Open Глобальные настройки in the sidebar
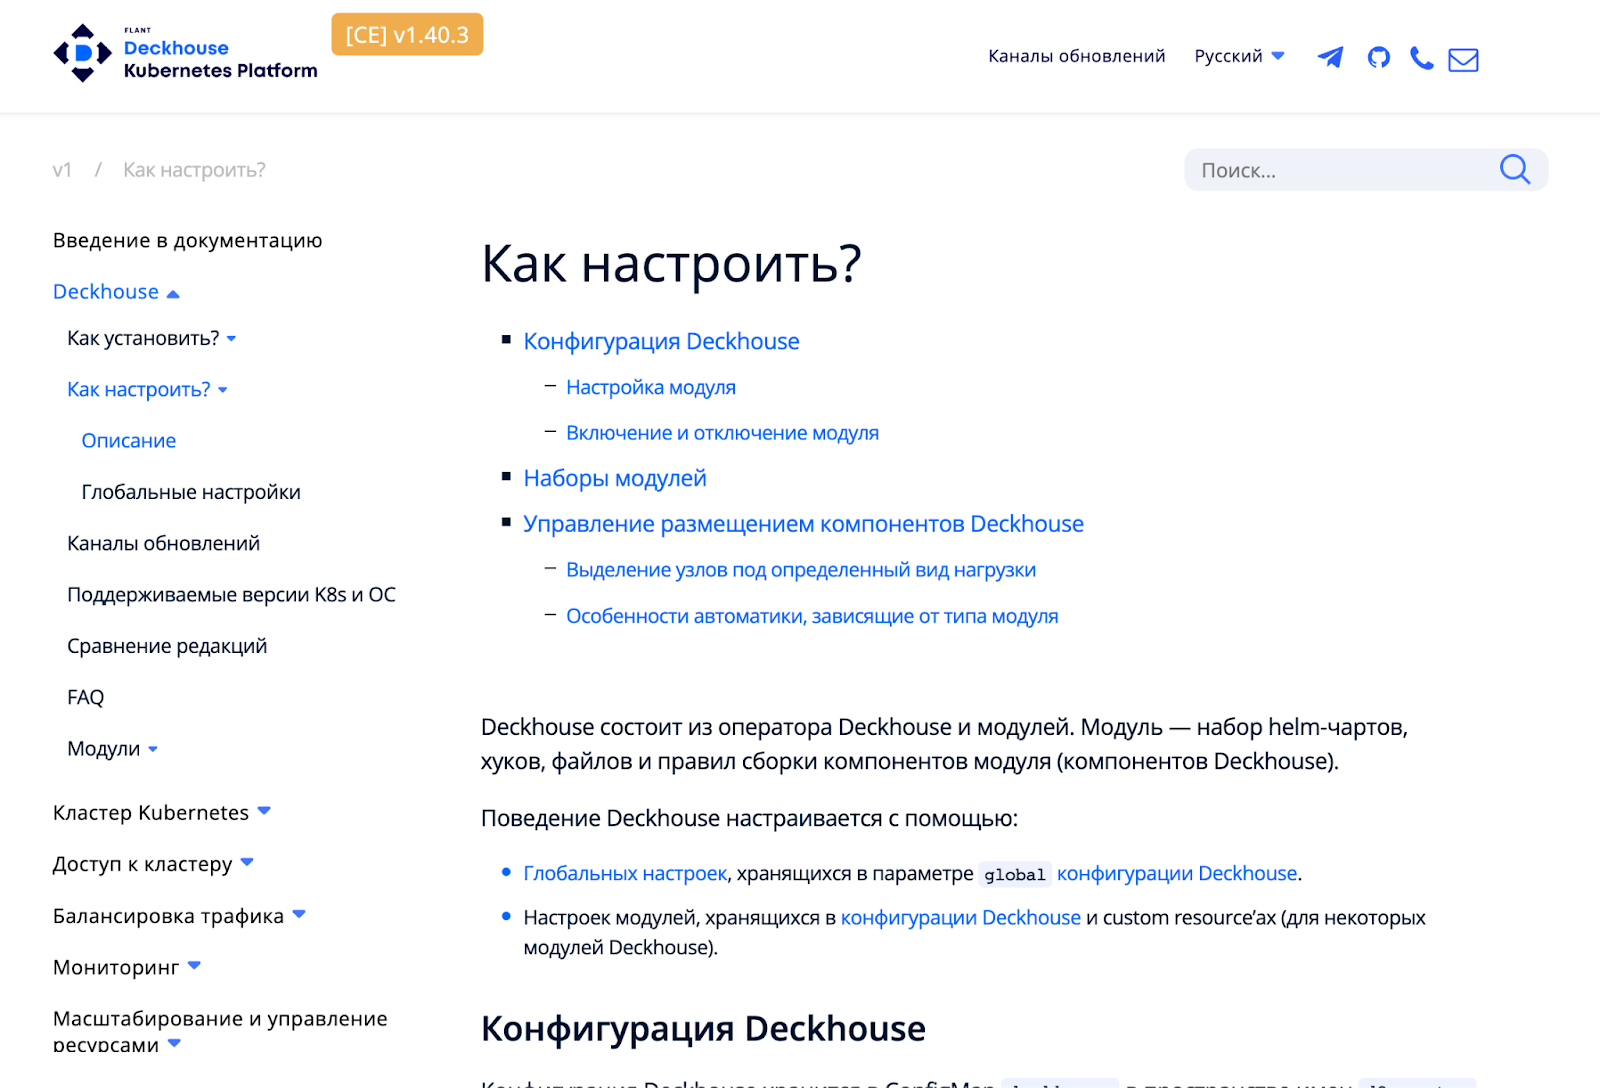The width and height of the screenshot is (1600, 1088). (191, 492)
